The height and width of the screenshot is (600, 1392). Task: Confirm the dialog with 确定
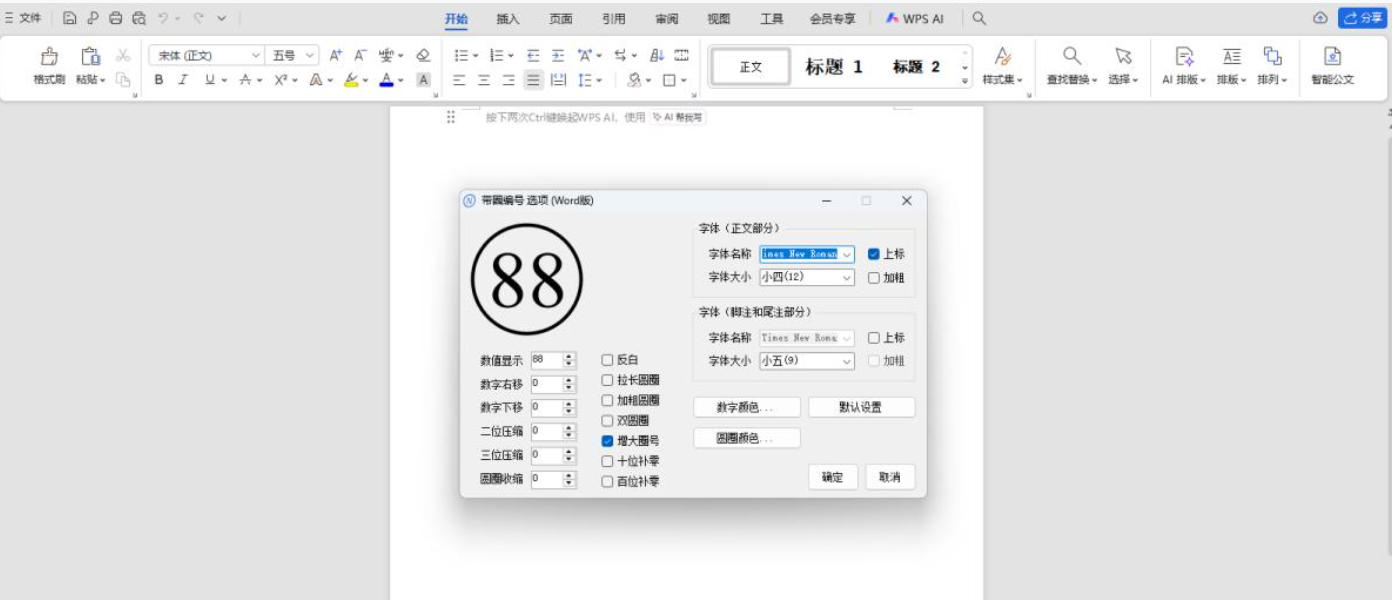[x=833, y=478]
